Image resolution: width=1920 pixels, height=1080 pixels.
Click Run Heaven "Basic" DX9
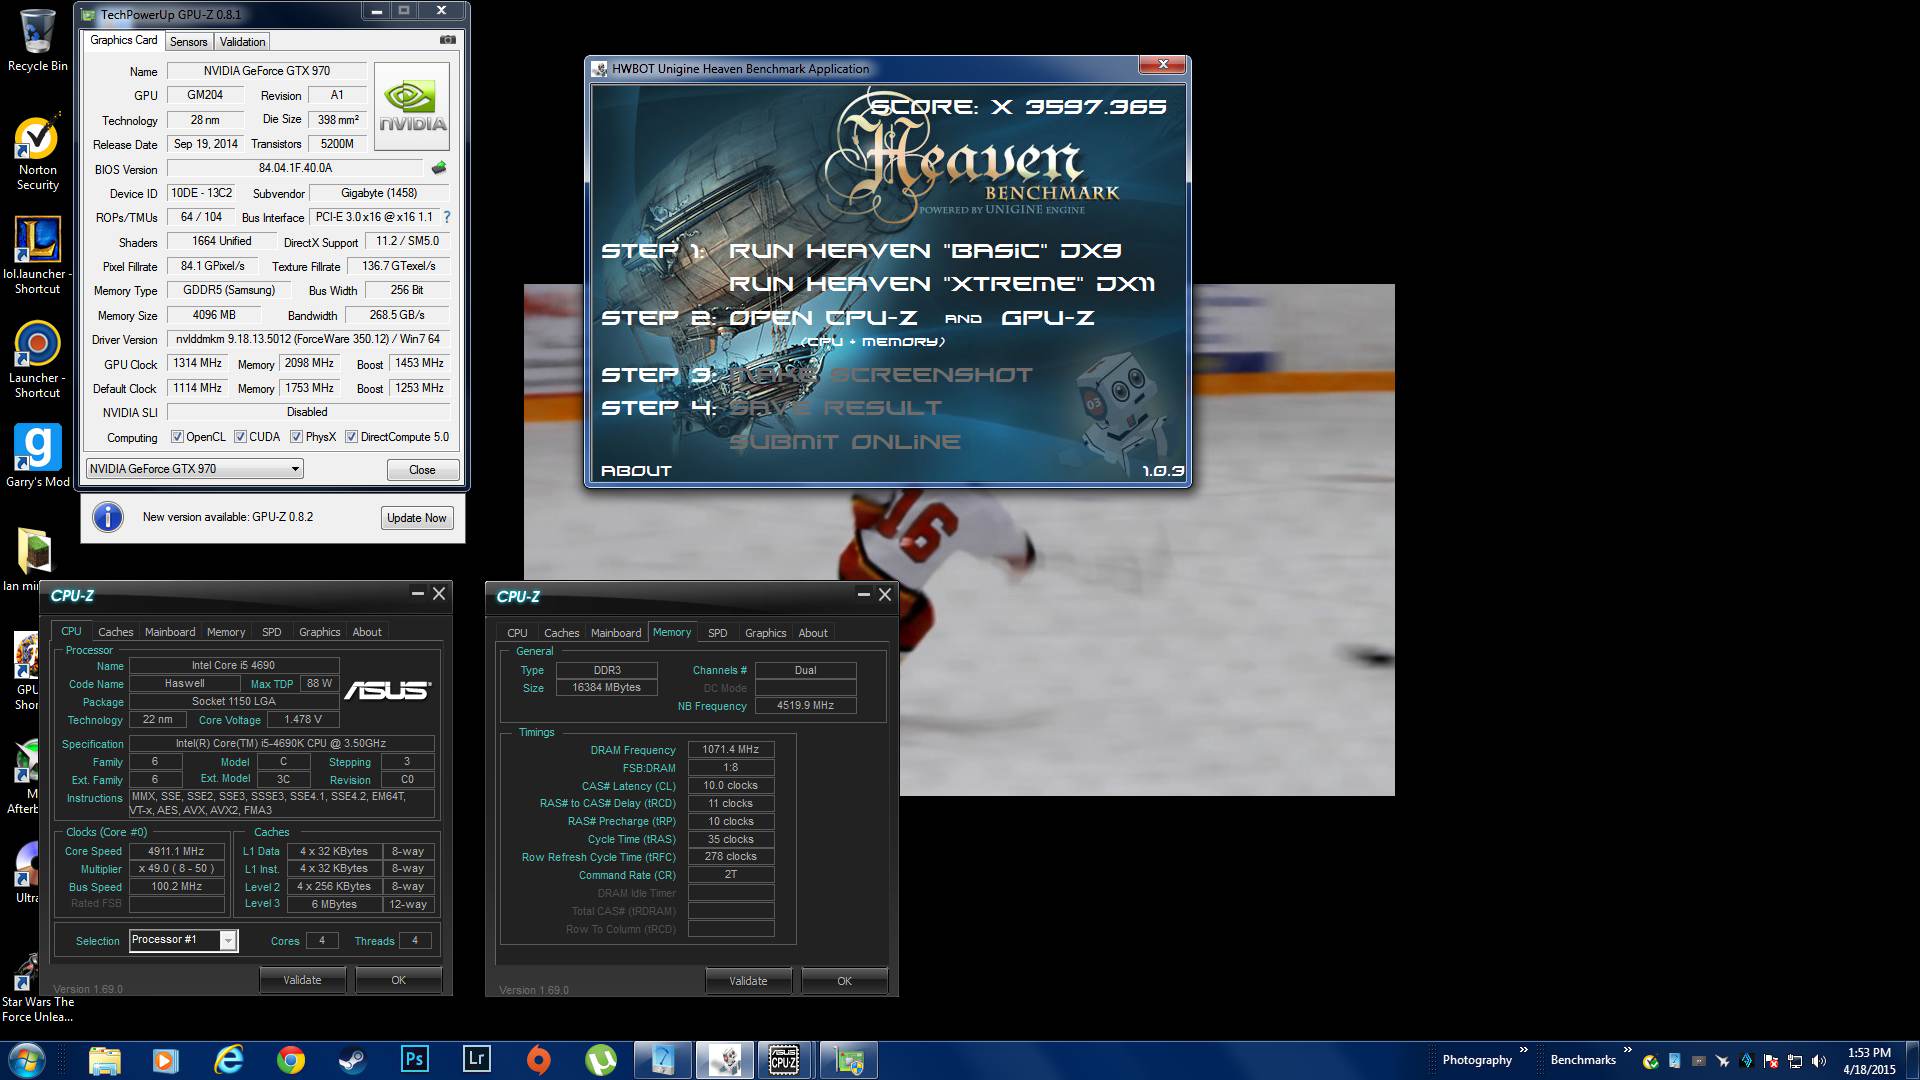coord(925,251)
